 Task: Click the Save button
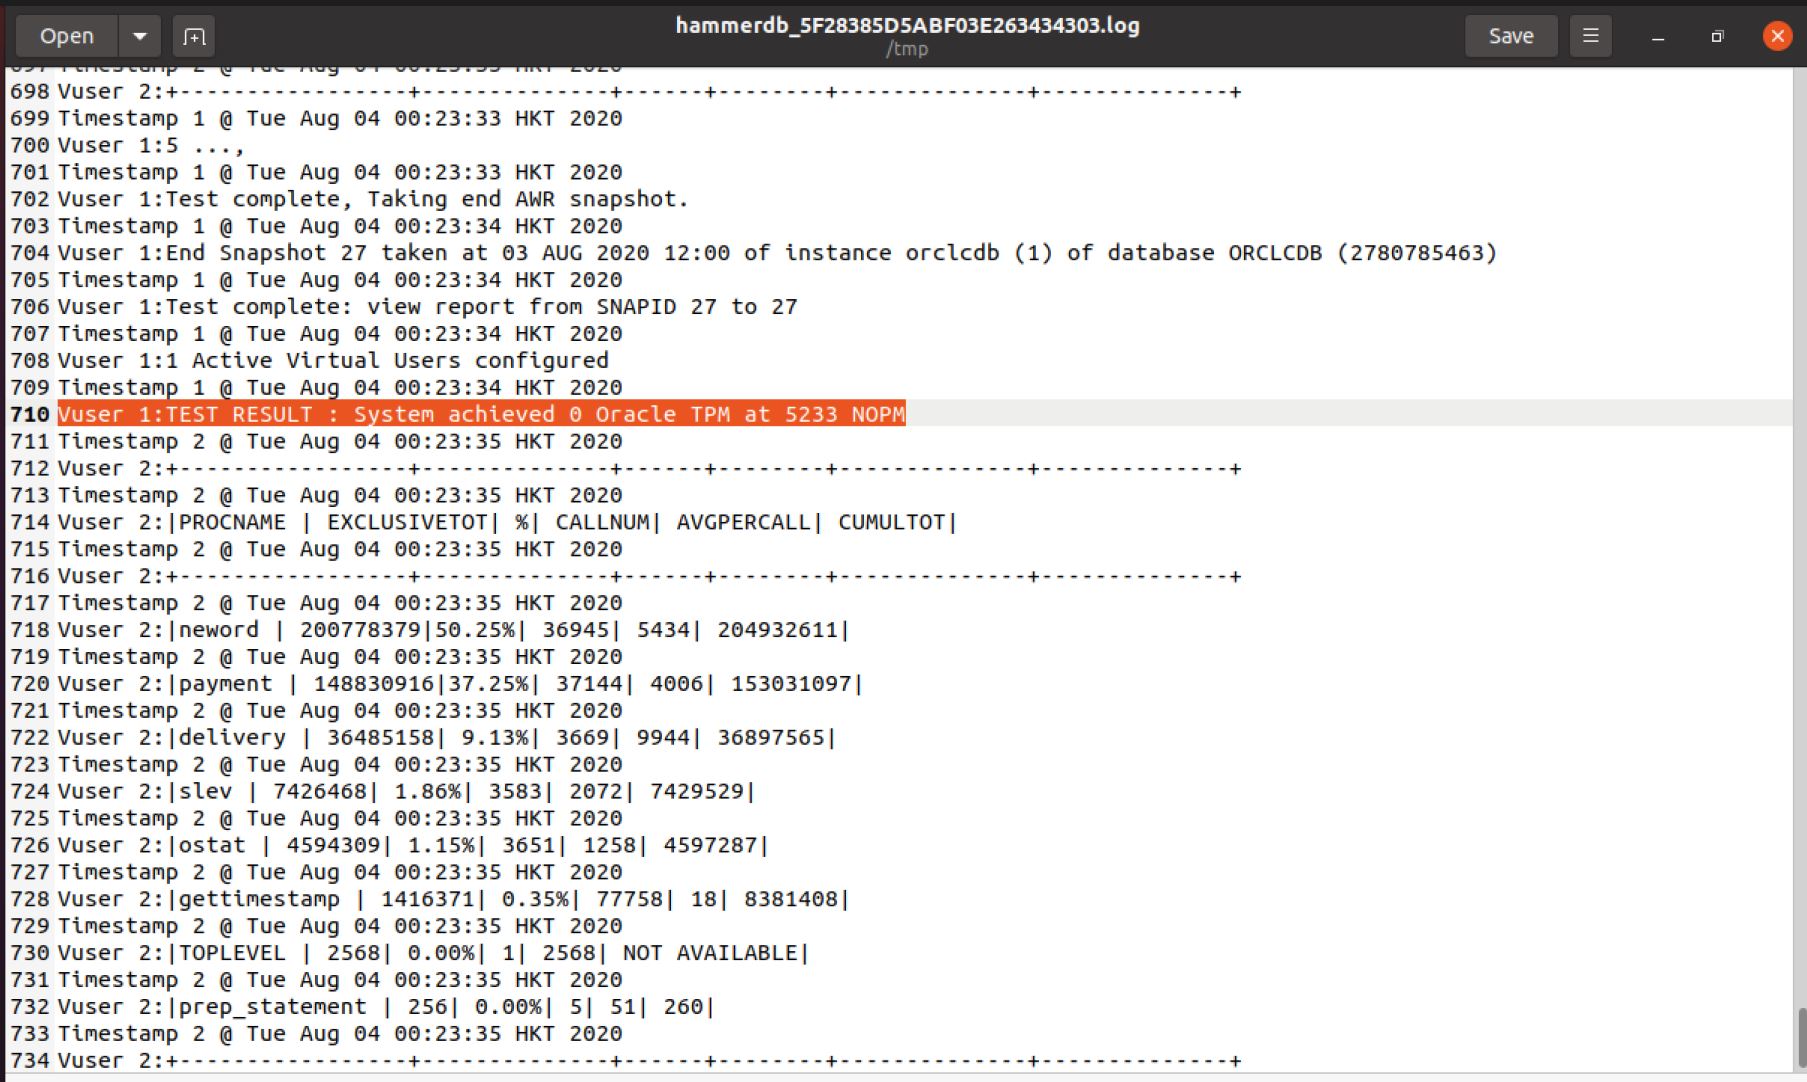pos(1510,36)
